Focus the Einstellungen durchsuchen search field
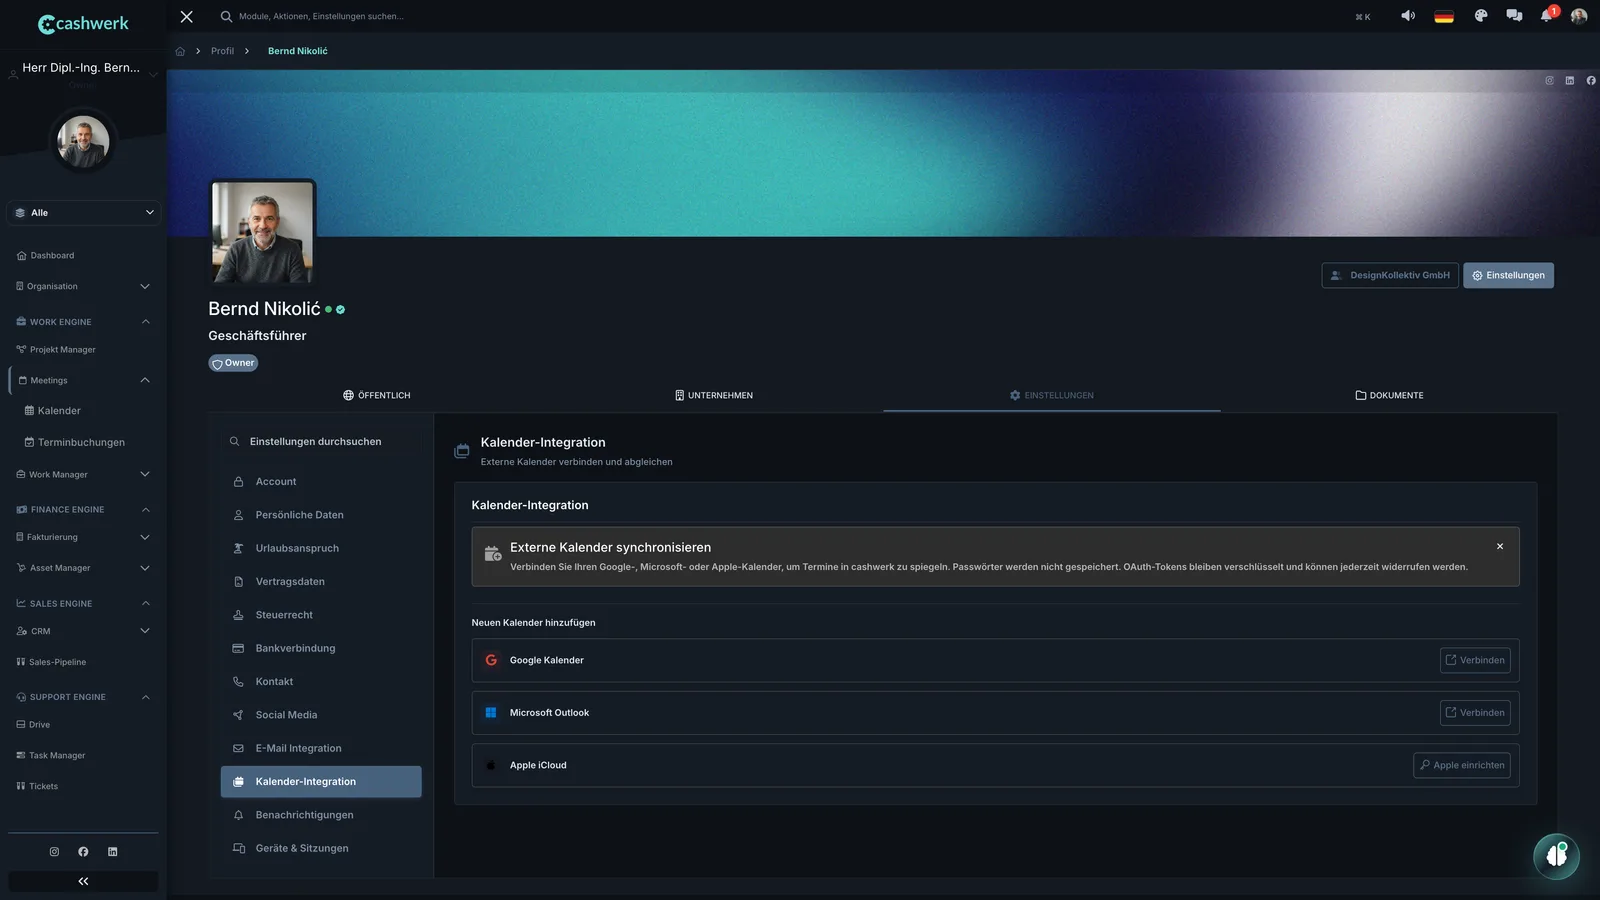Image resolution: width=1600 pixels, height=900 pixels. 321,441
